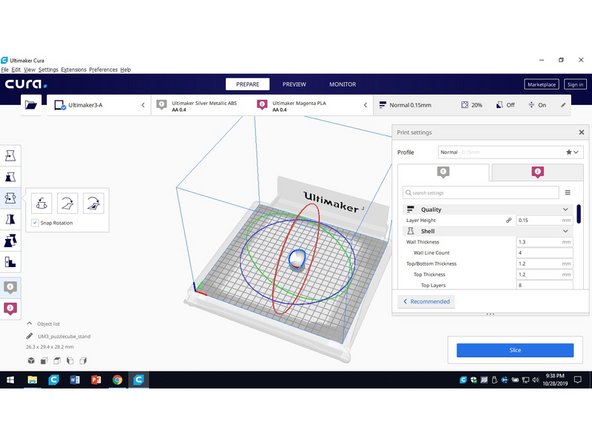The width and height of the screenshot is (592, 444).
Task: Switch to top view icon
Action: [57, 361]
